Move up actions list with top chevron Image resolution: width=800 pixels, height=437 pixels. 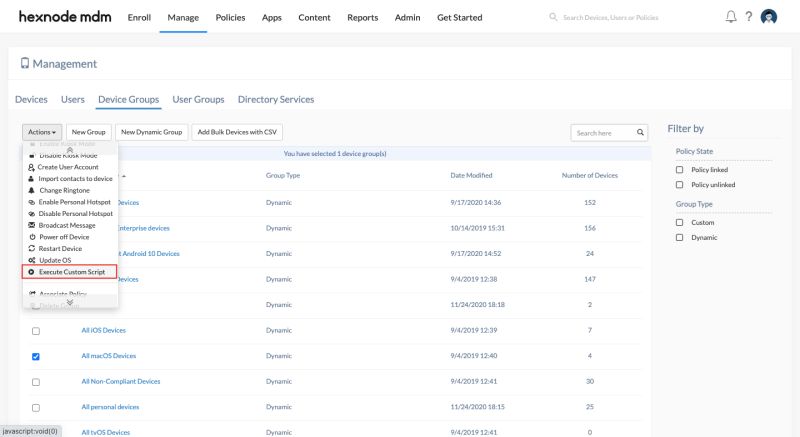click(70, 150)
